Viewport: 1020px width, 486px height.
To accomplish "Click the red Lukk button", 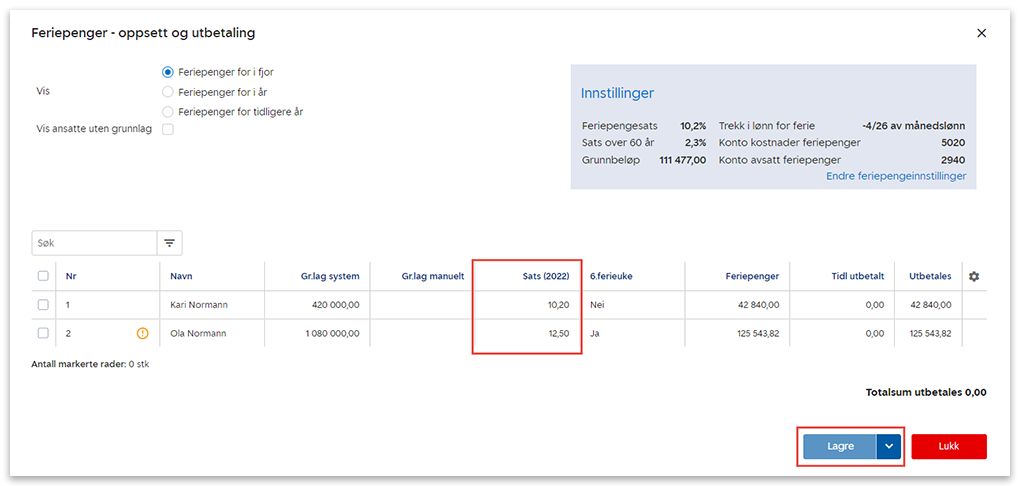I will pyautogui.click(x=948, y=446).
